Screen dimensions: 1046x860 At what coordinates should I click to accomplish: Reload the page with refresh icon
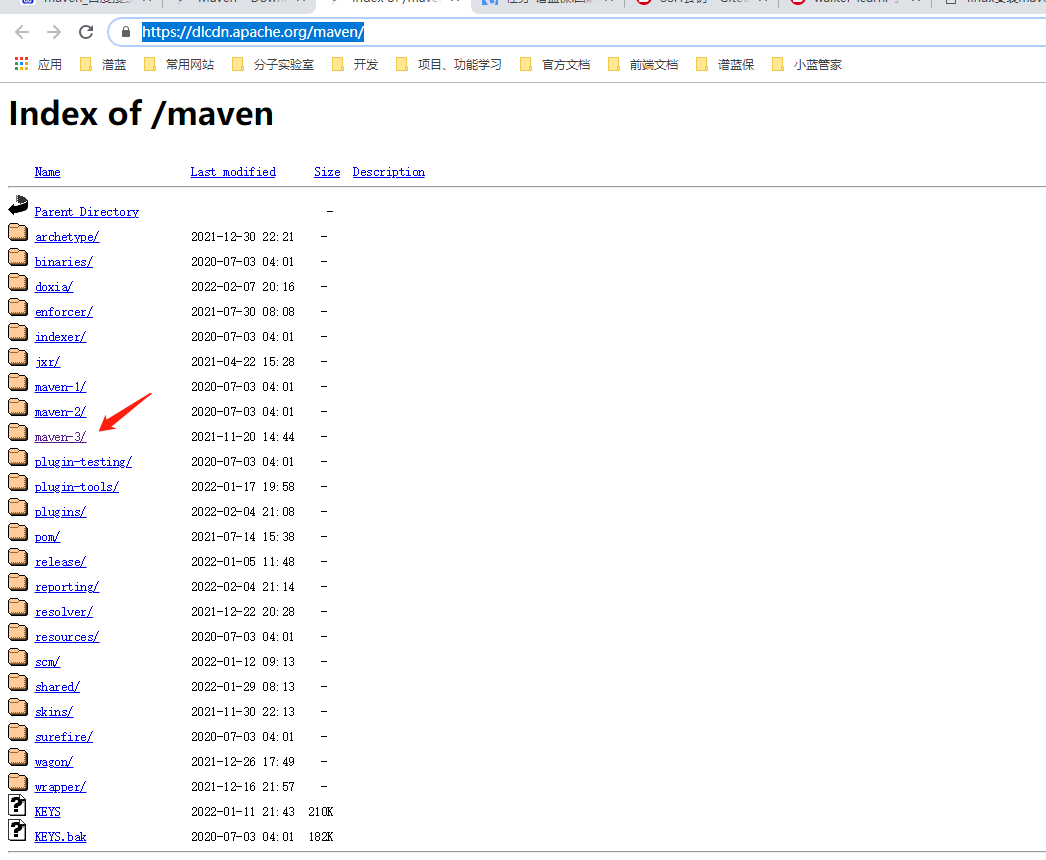click(86, 32)
